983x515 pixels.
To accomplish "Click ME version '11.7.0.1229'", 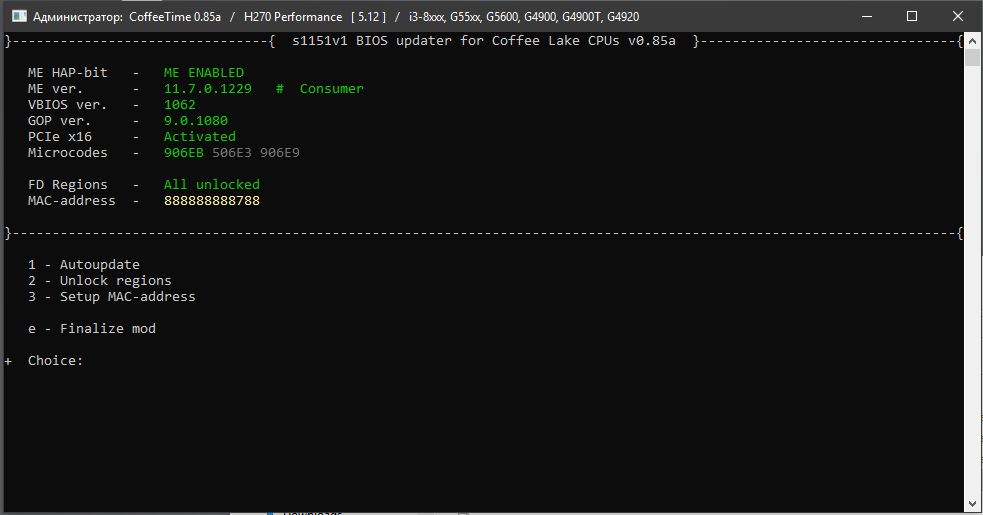I will [x=208, y=88].
